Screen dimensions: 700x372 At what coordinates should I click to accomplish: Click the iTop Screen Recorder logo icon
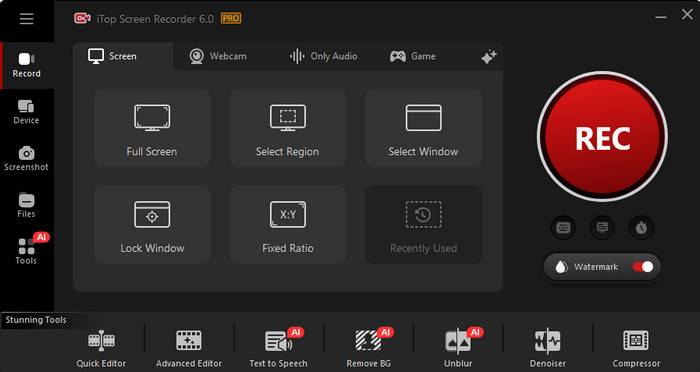82,18
